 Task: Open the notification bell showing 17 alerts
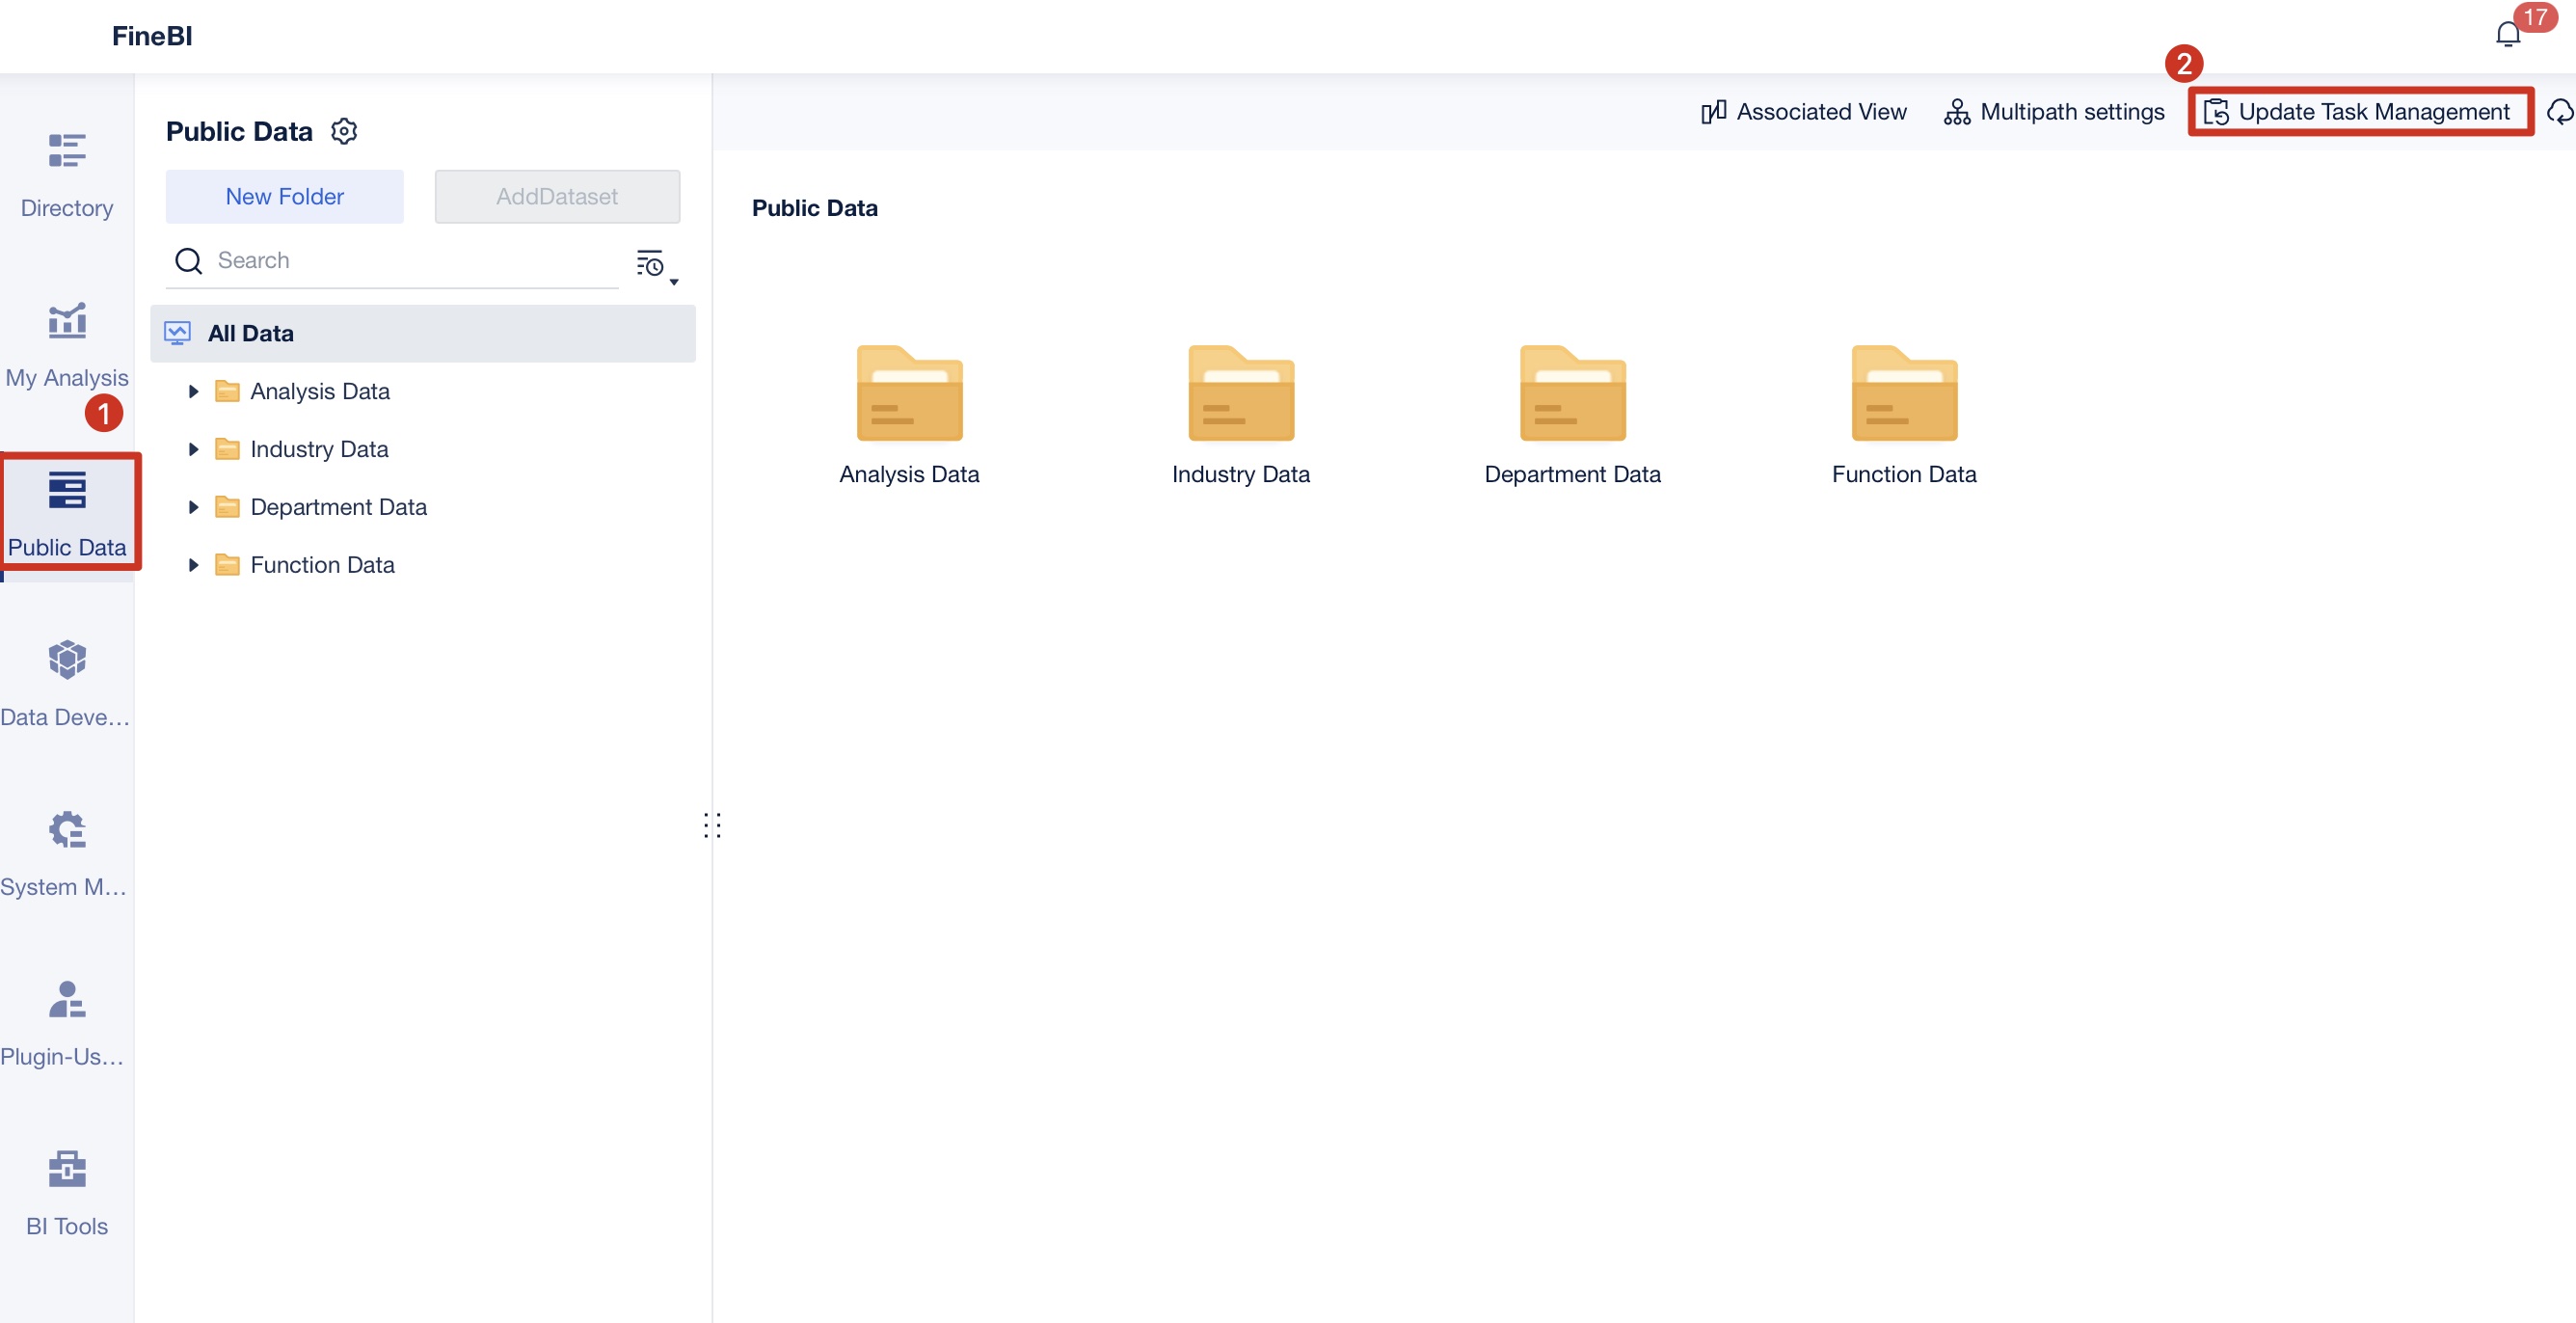pos(2509,33)
